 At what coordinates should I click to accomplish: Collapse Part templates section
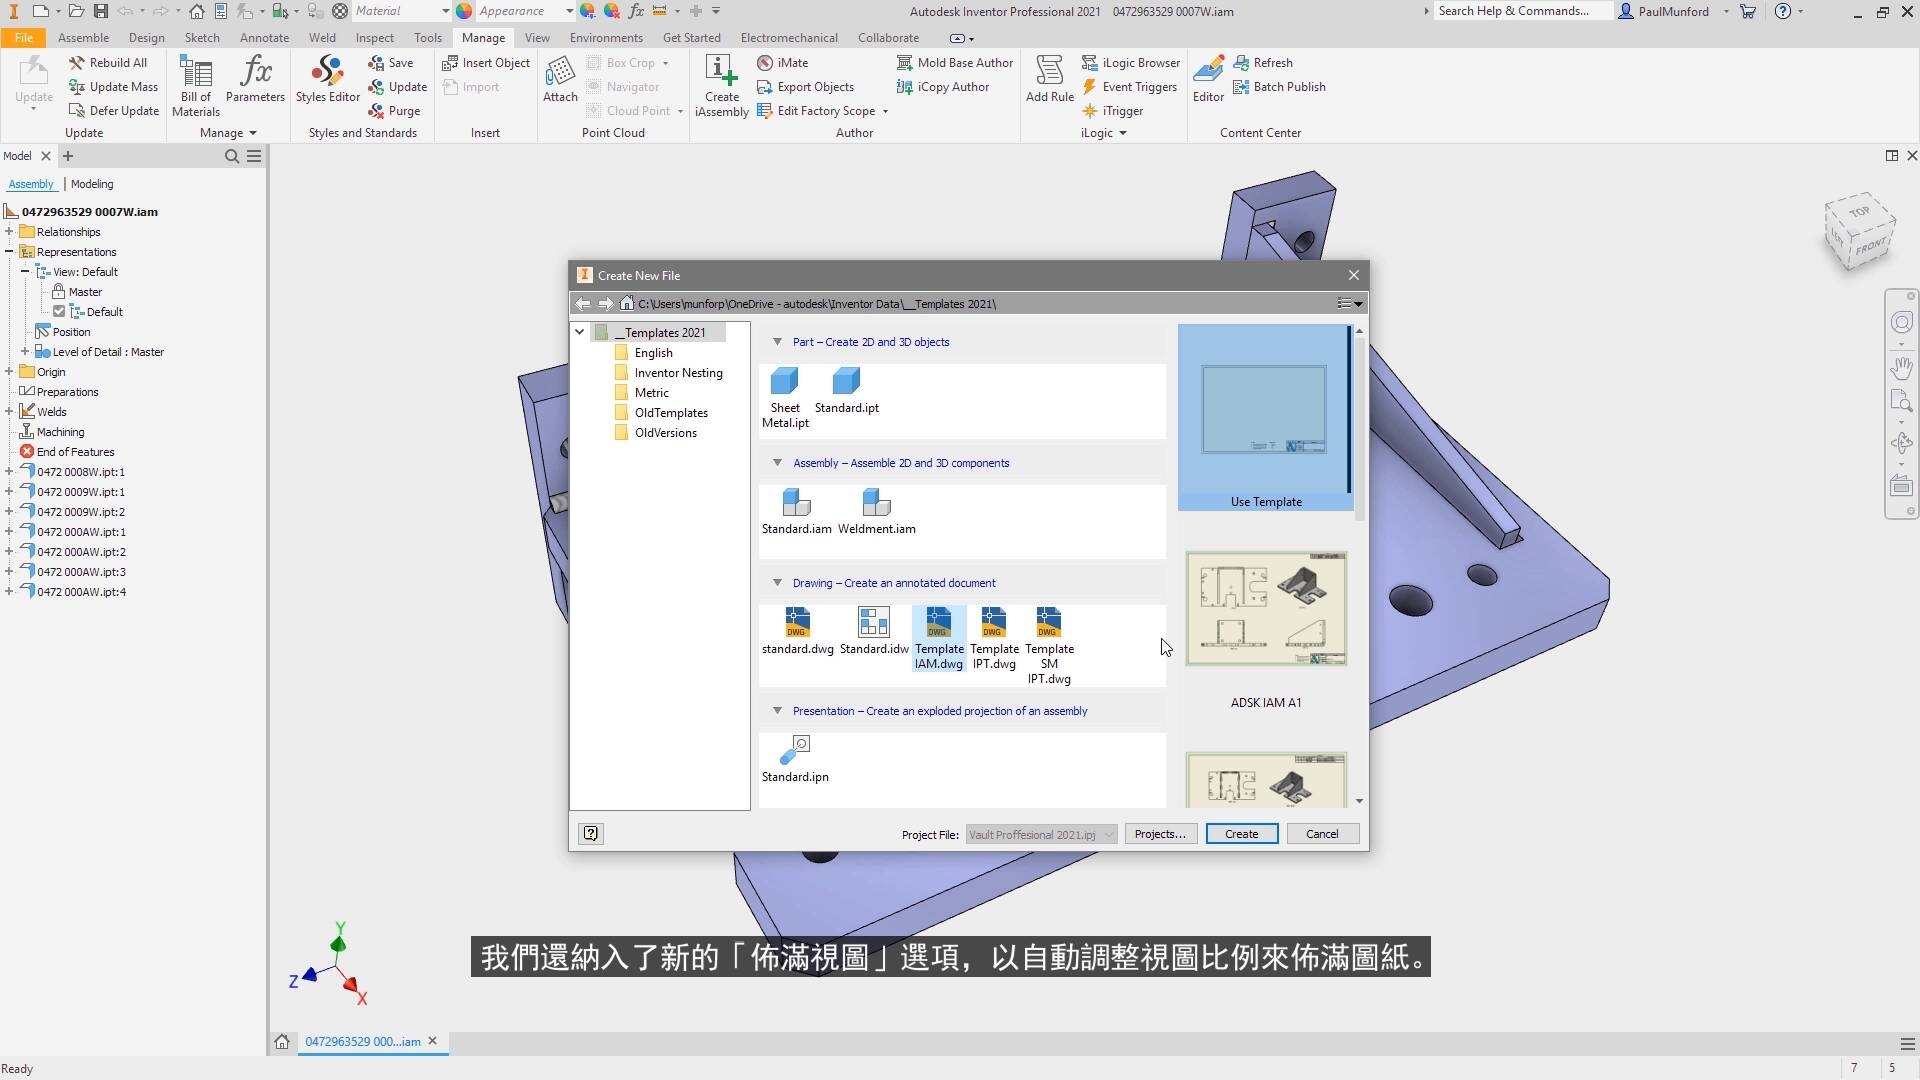coord(777,342)
